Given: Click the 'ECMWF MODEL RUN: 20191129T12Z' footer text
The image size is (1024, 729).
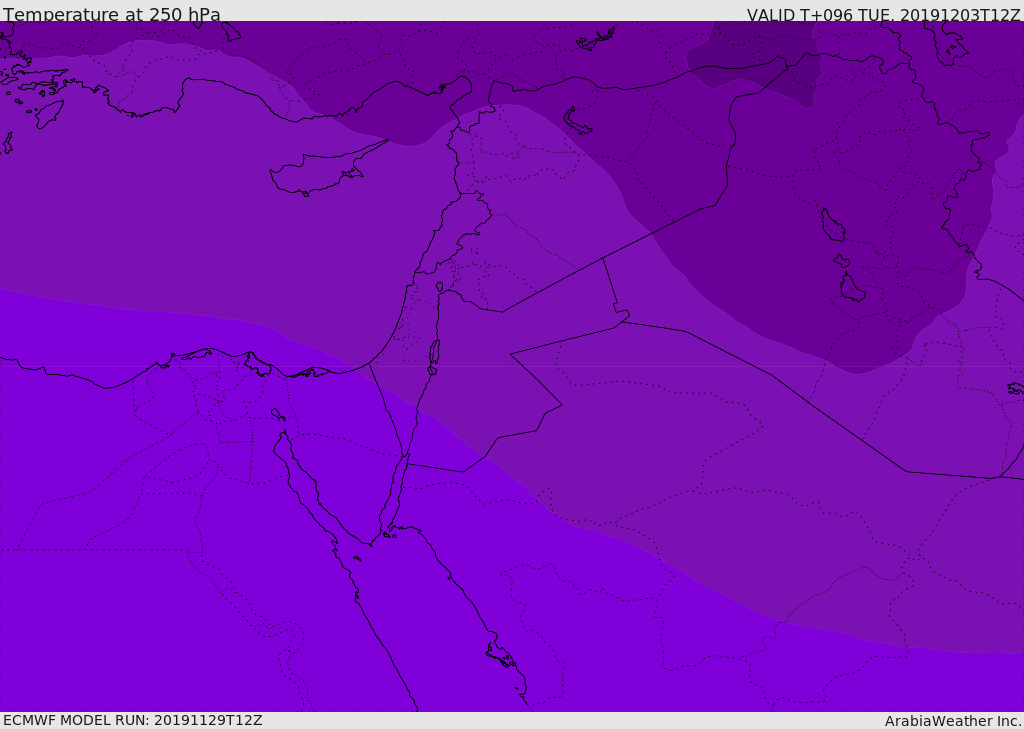Looking at the screenshot, I should coord(133,720).
